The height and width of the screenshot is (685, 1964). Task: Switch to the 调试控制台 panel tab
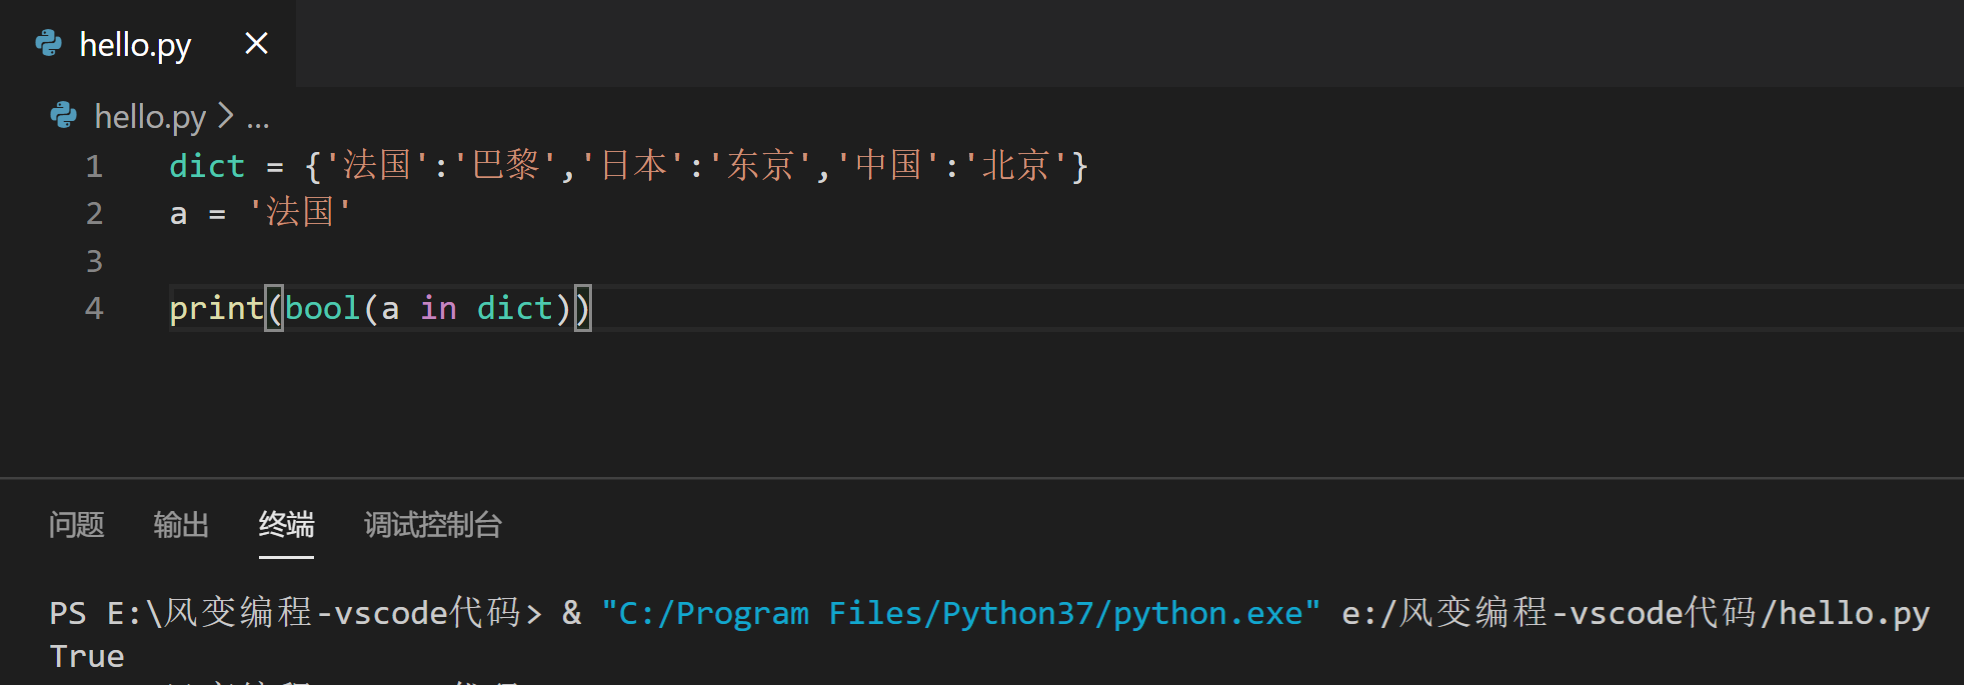[433, 525]
